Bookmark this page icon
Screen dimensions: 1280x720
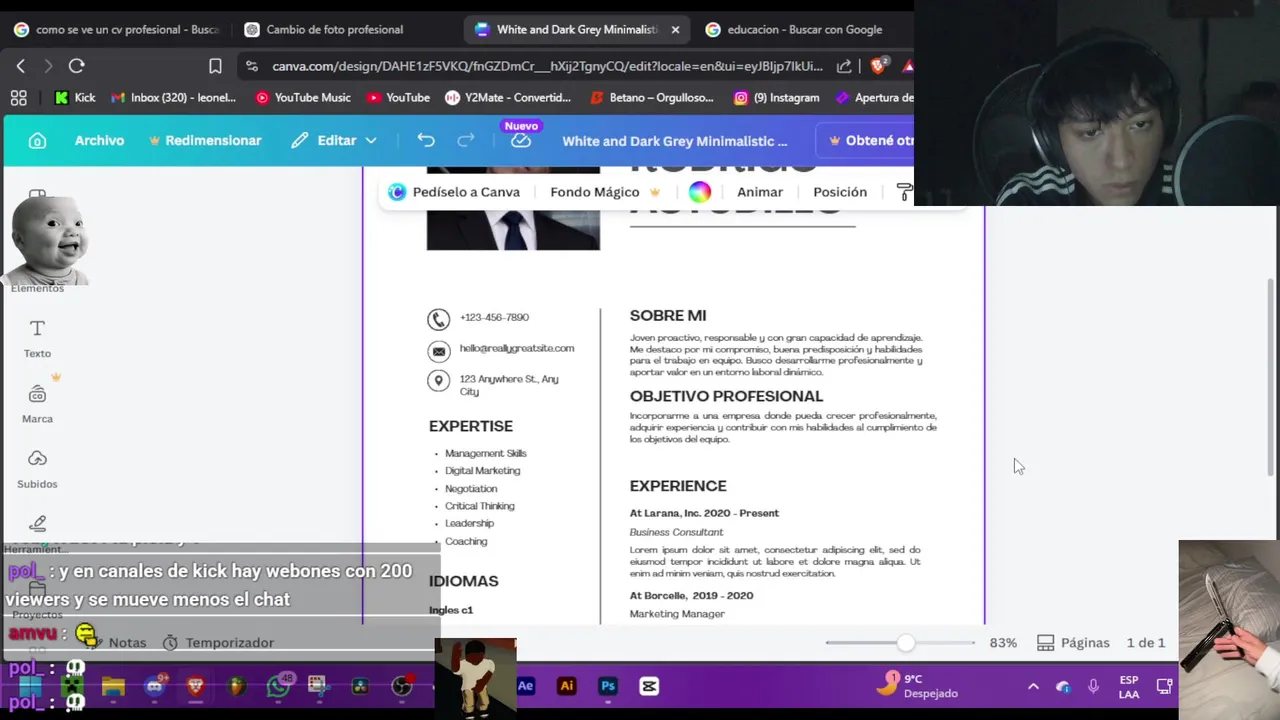[x=215, y=66]
